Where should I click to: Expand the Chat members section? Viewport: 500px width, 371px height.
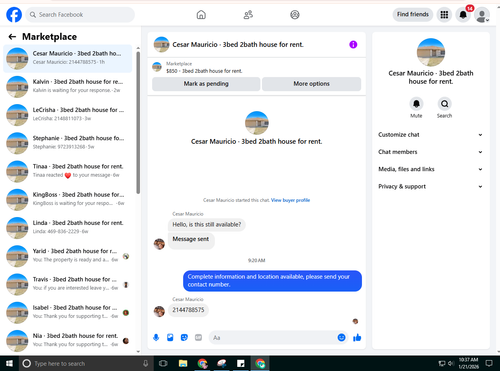[x=430, y=152]
